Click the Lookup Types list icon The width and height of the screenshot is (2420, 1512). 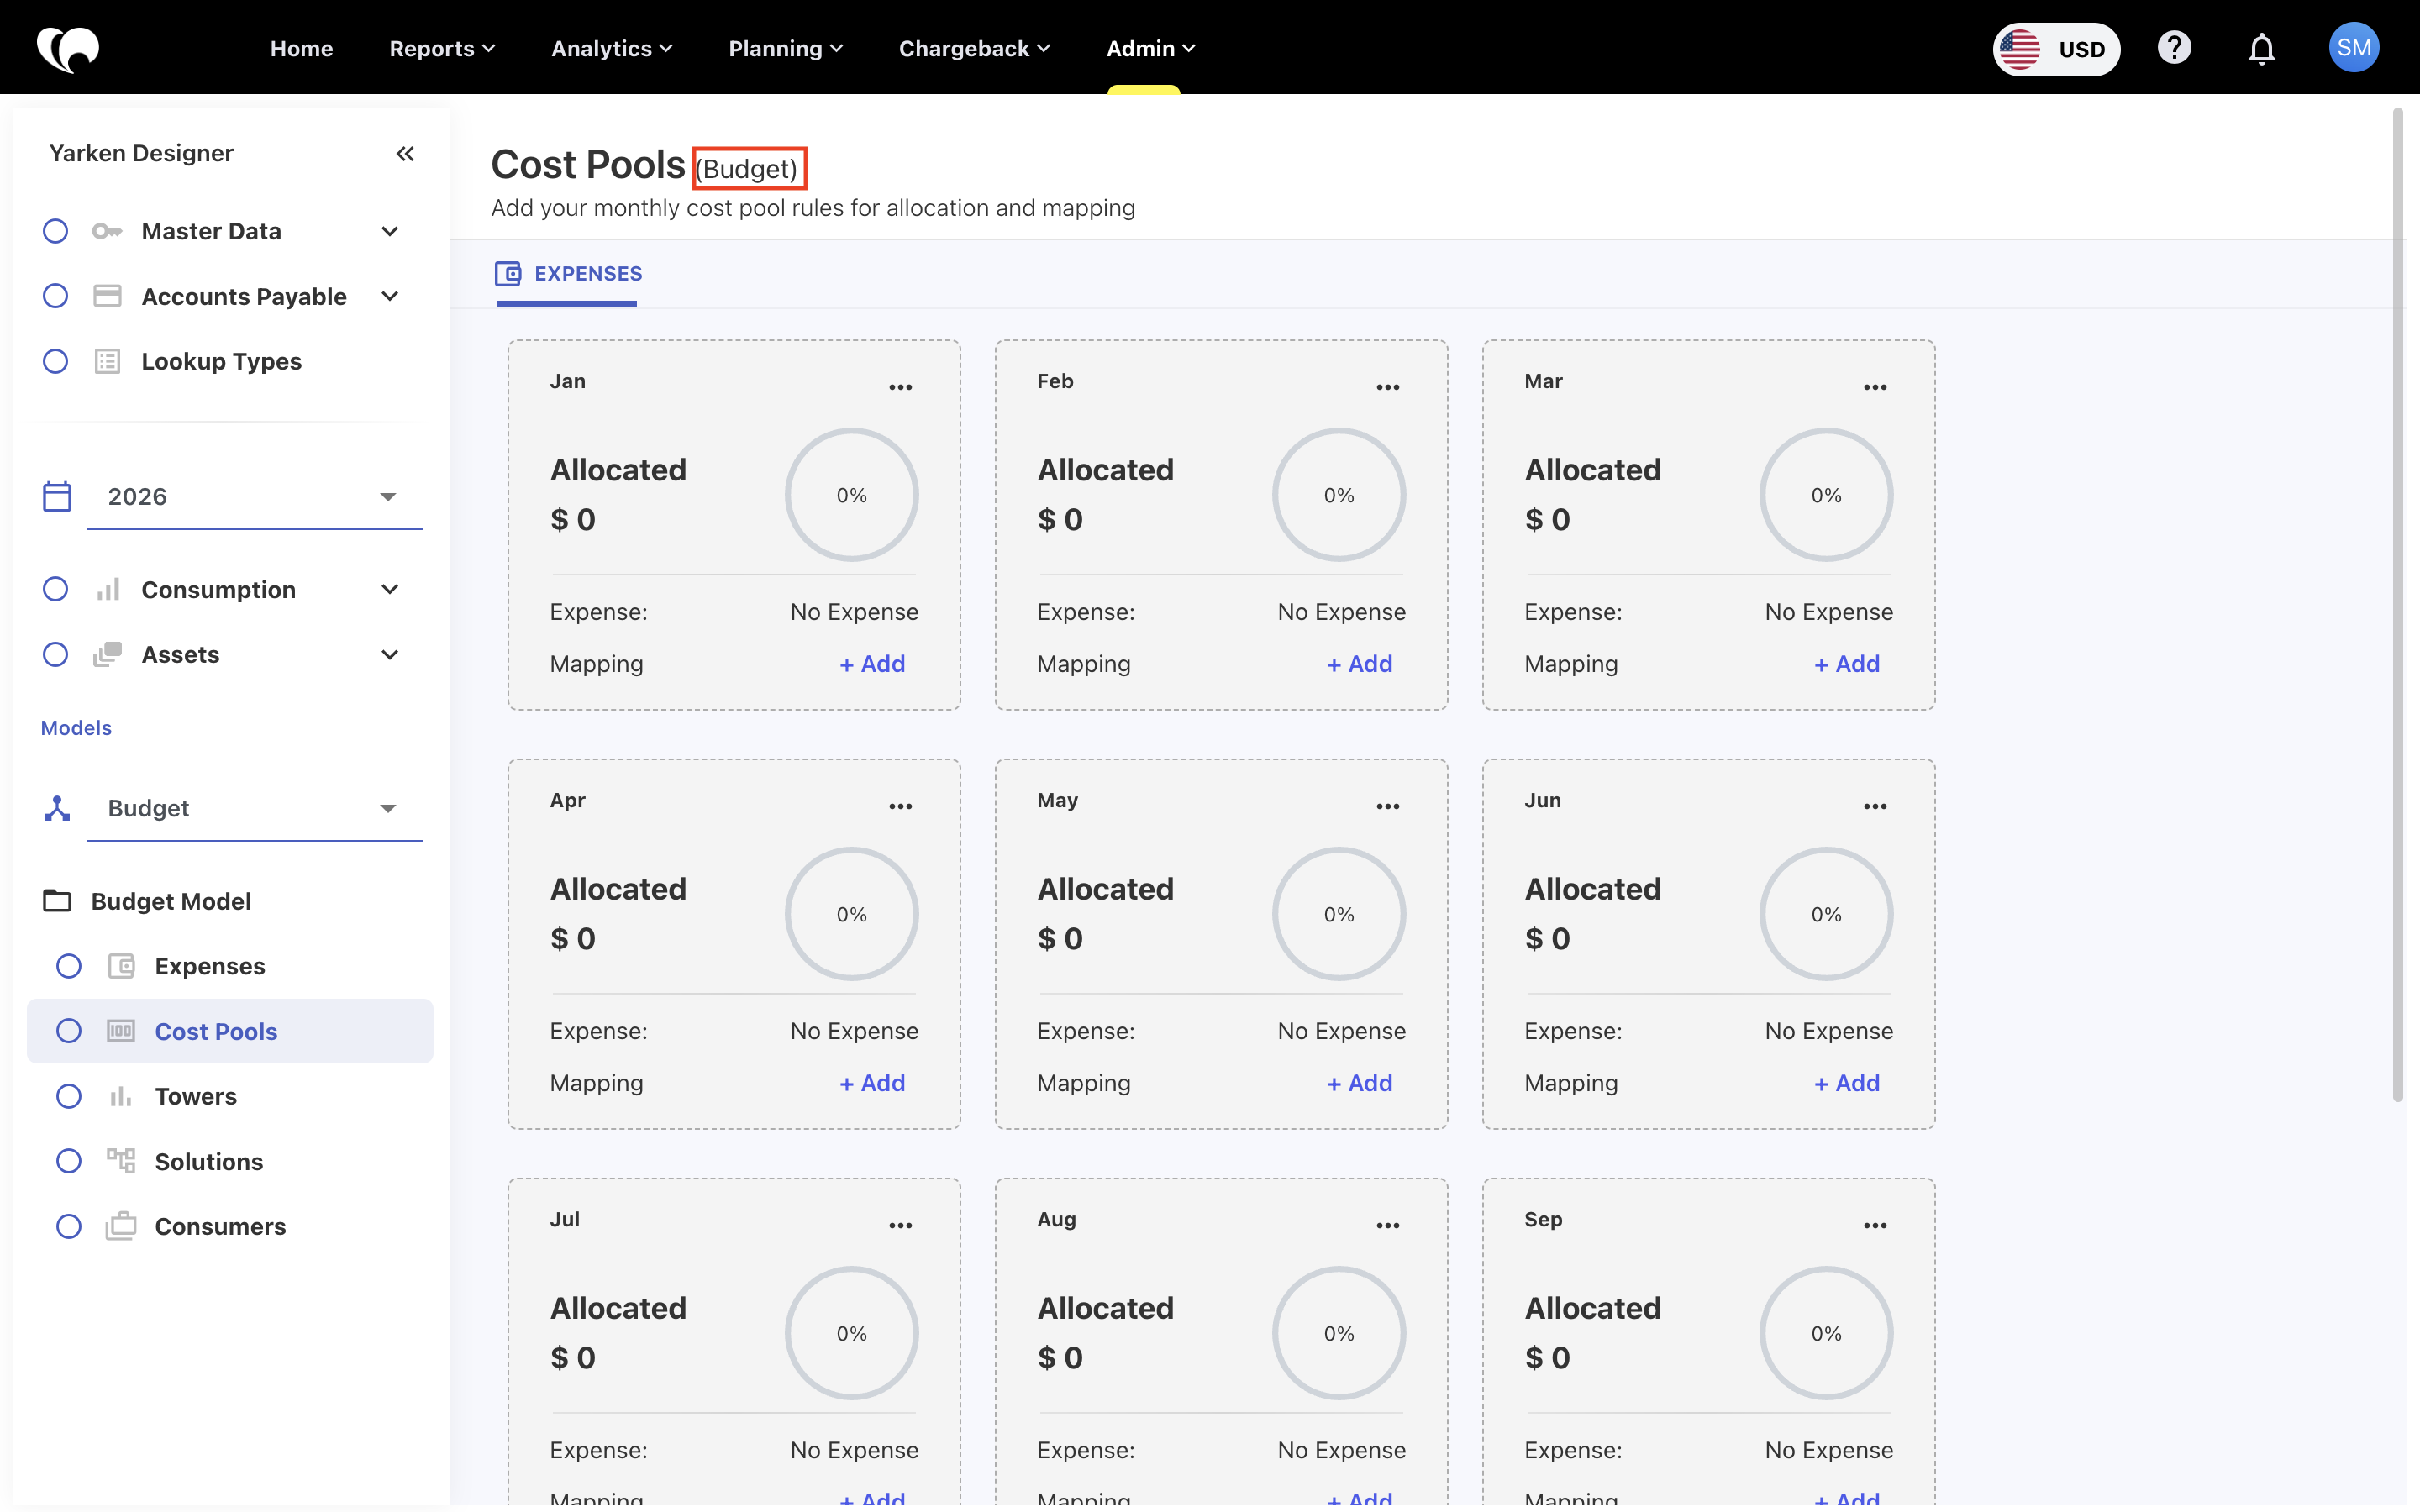tap(107, 361)
